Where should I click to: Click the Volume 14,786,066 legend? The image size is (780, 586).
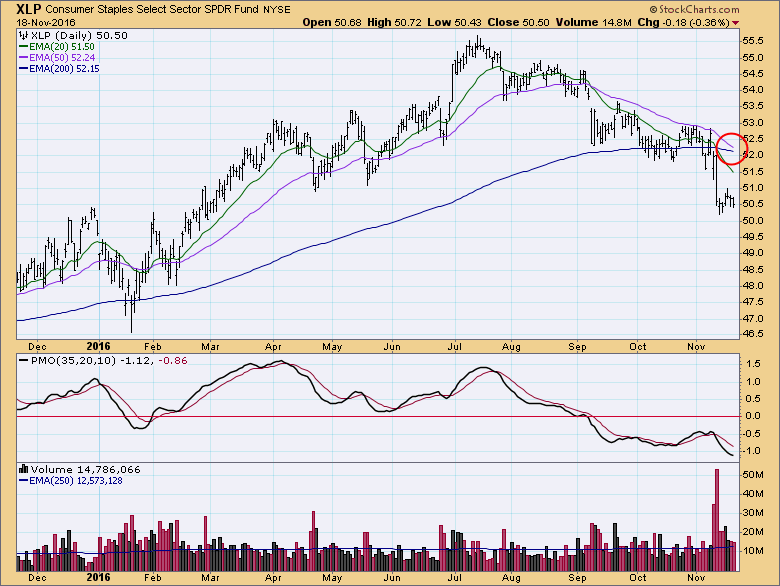[x=86, y=469]
